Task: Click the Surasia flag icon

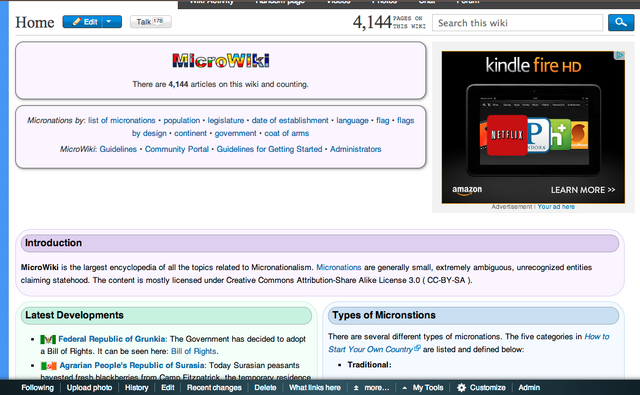Action: click(x=49, y=366)
